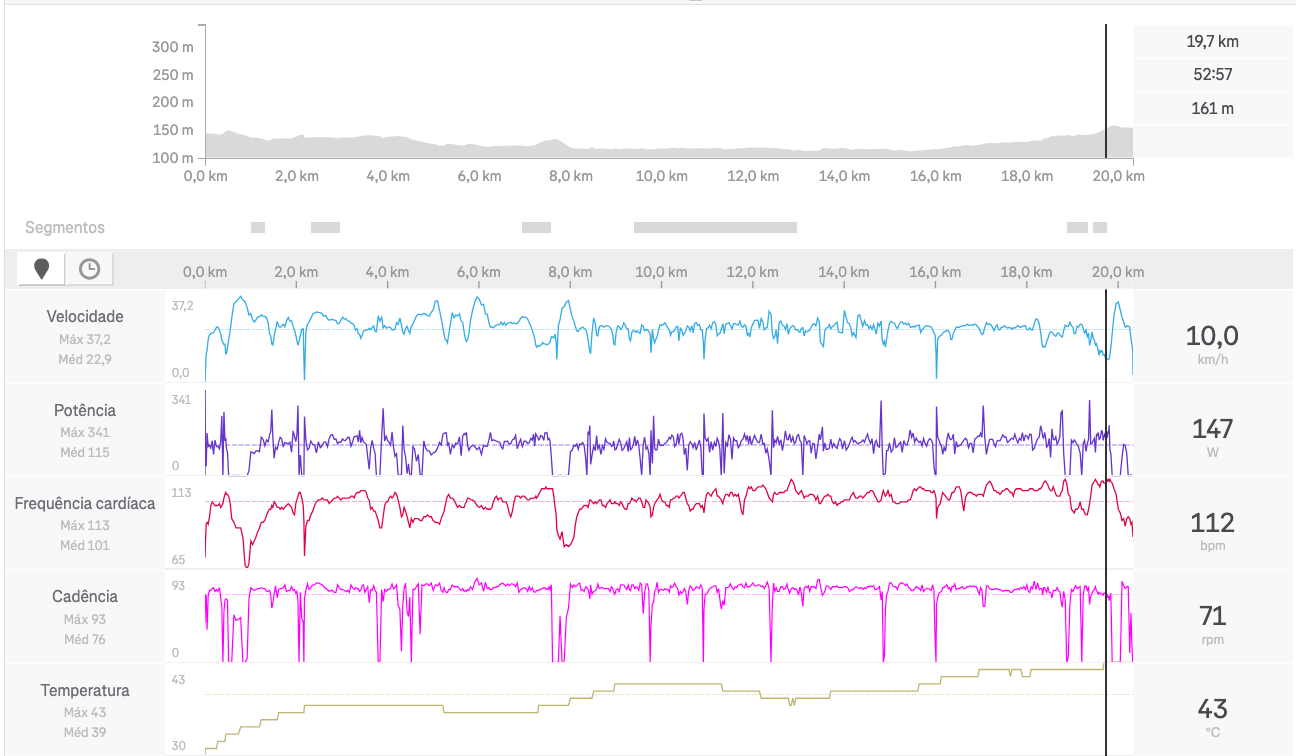Click "Méd 101" under Frequência cardíaca
This screenshot has width=1296, height=756.
85,545
